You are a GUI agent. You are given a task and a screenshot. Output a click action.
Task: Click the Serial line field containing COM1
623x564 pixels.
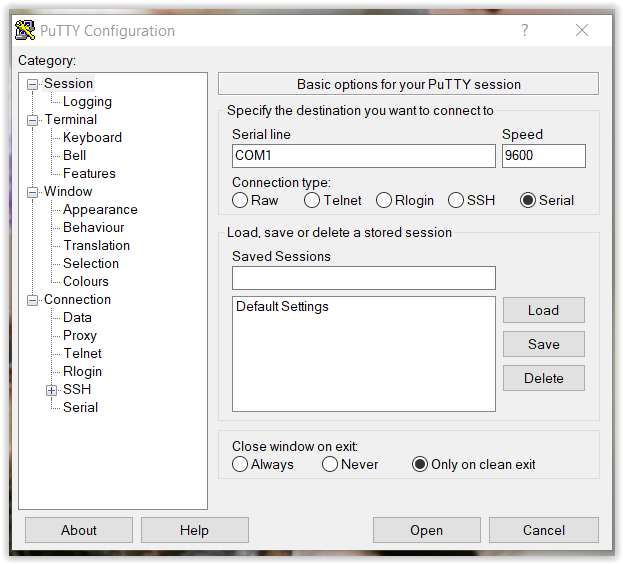click(364, 156)
